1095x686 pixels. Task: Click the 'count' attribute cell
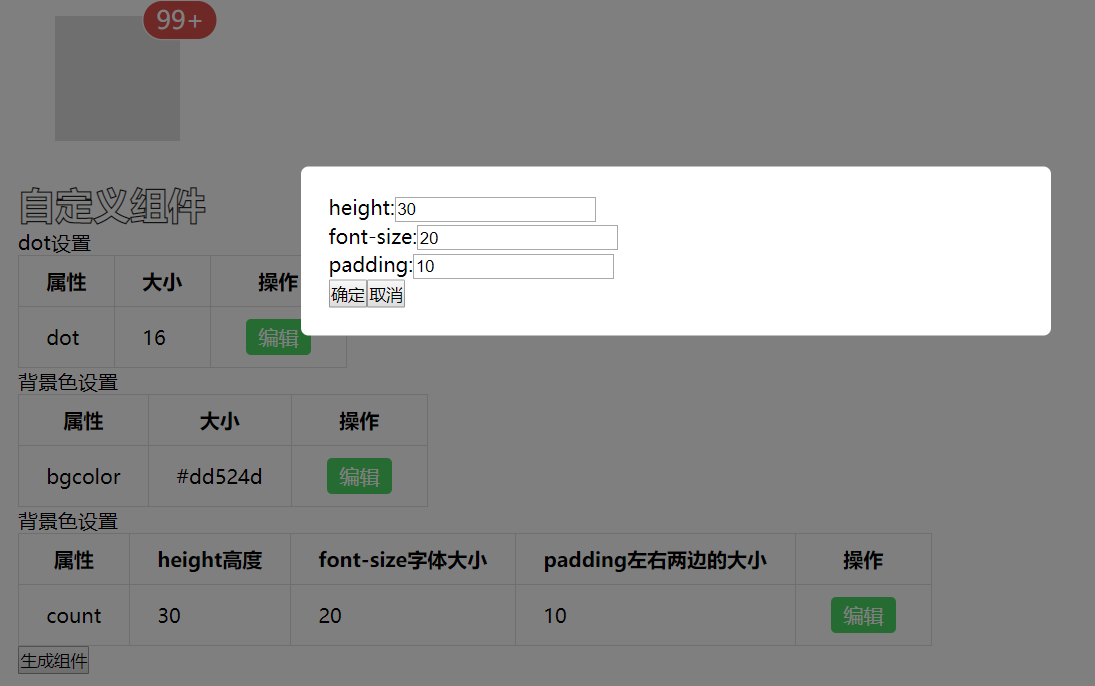point(74,615)
